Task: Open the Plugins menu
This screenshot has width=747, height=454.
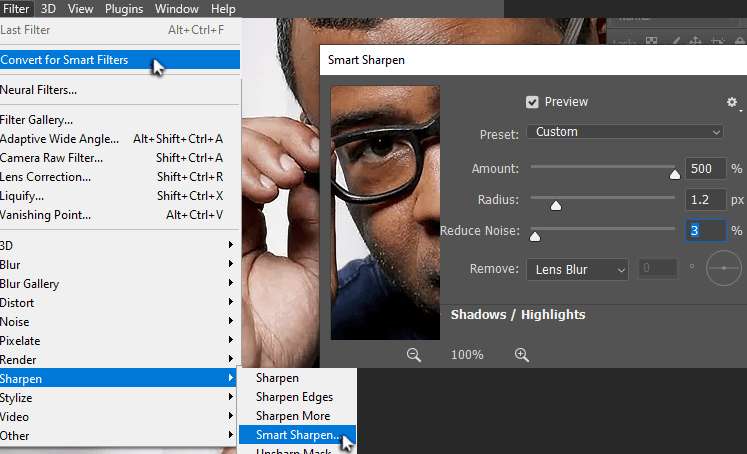Action: [x=124, y=9]
